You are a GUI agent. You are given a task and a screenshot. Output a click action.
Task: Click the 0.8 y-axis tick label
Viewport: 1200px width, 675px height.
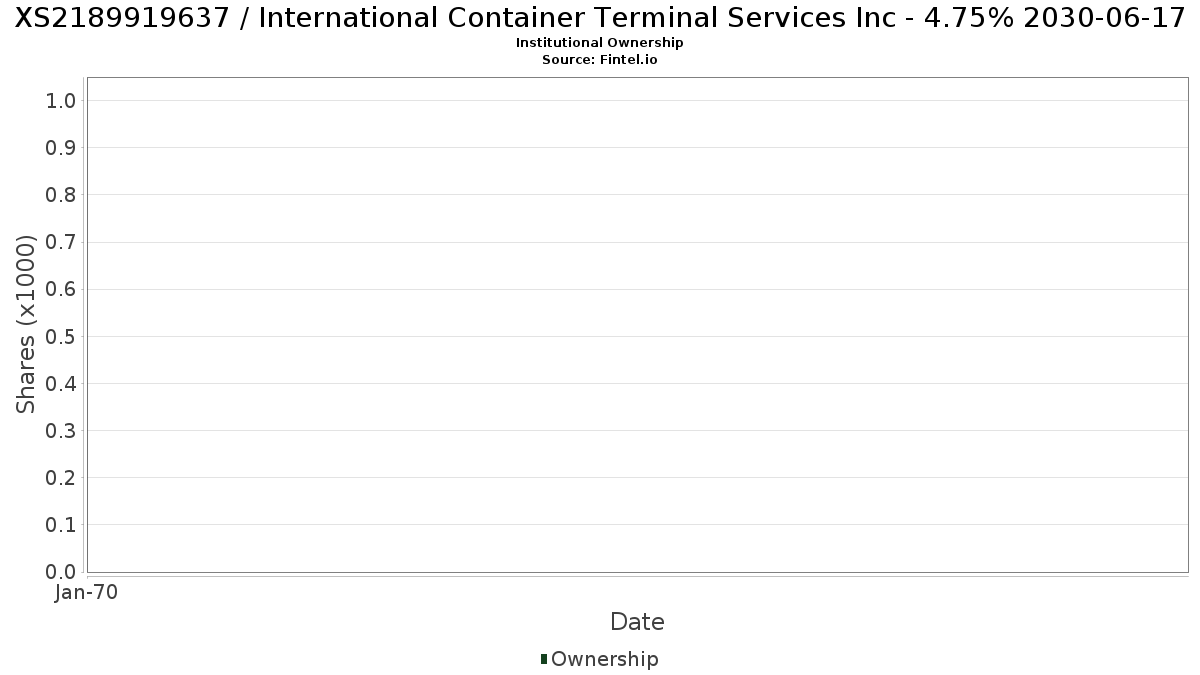(x=61, y=195)
